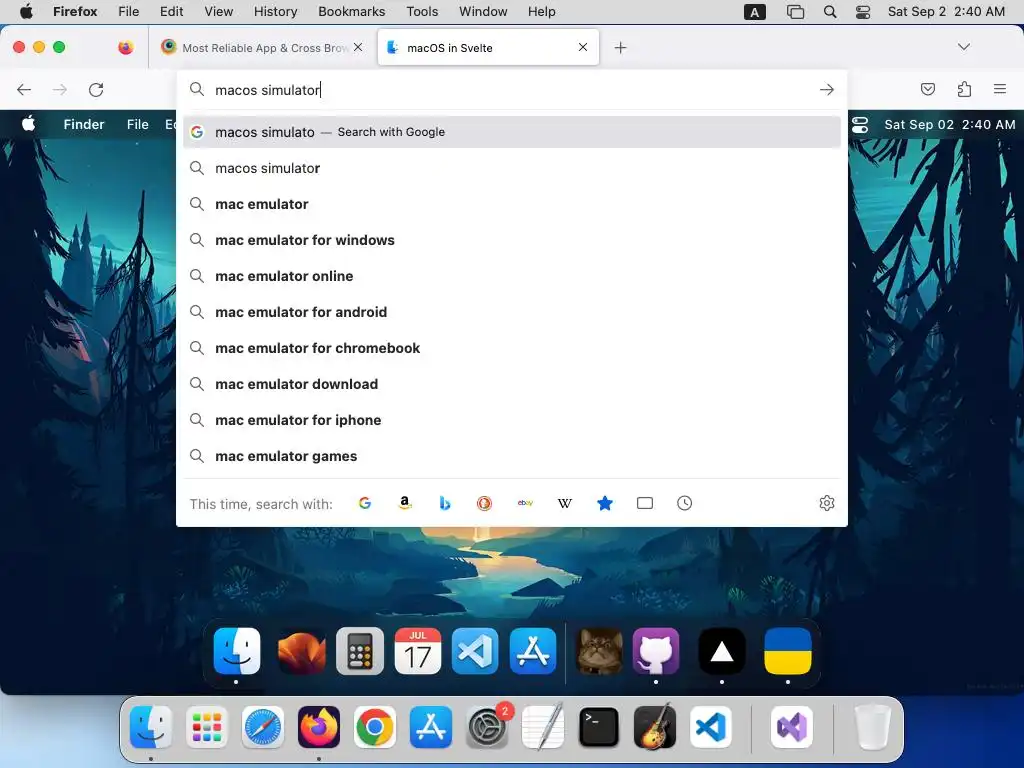Search open tabs with the tab icon
Image resolution: width=1024 pixels, height=768 pixels.
[645, 503]
